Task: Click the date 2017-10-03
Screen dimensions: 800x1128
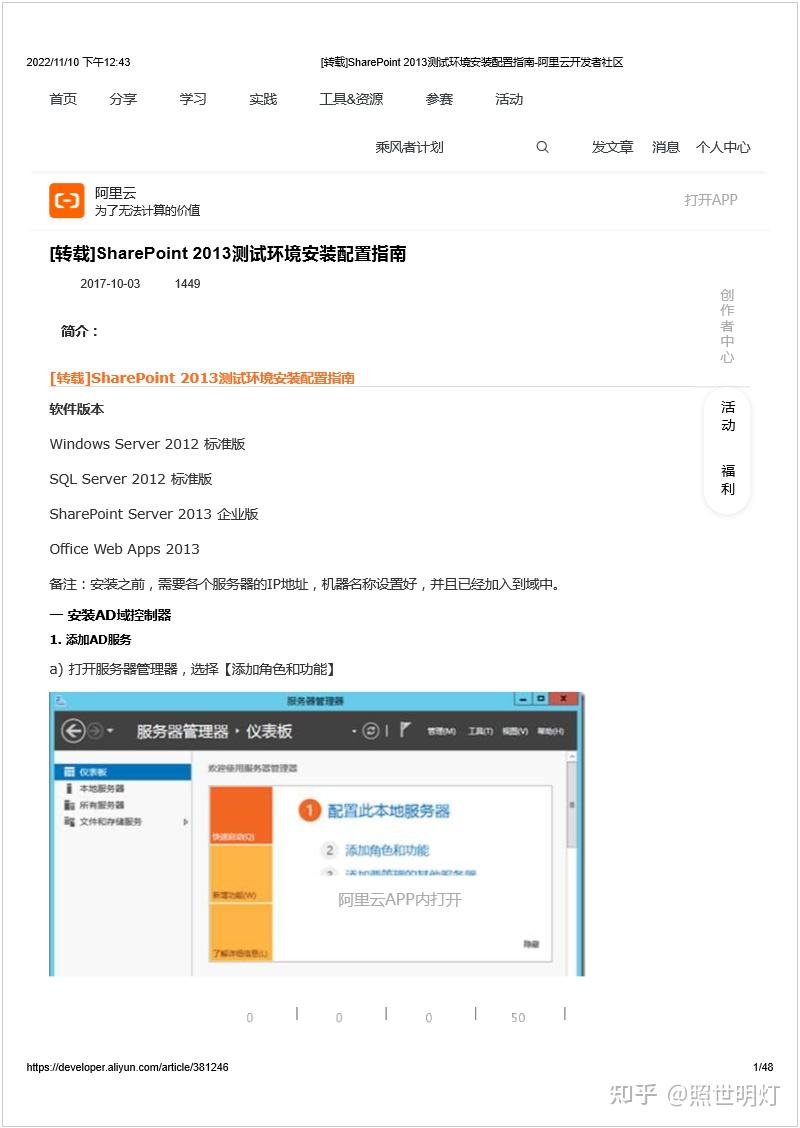Action: [110, 283]
